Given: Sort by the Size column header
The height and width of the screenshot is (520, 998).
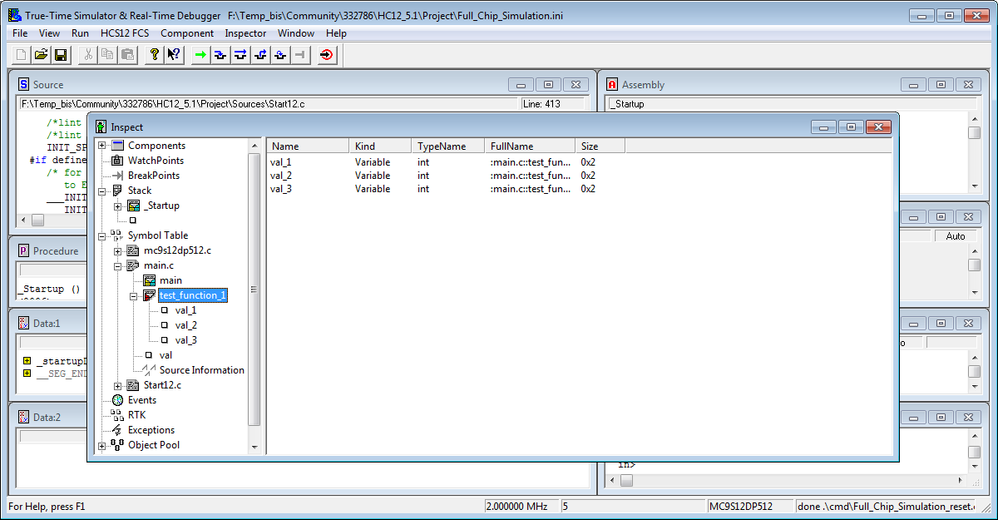Looking at the screenshot, I should [x=600, y=146].
